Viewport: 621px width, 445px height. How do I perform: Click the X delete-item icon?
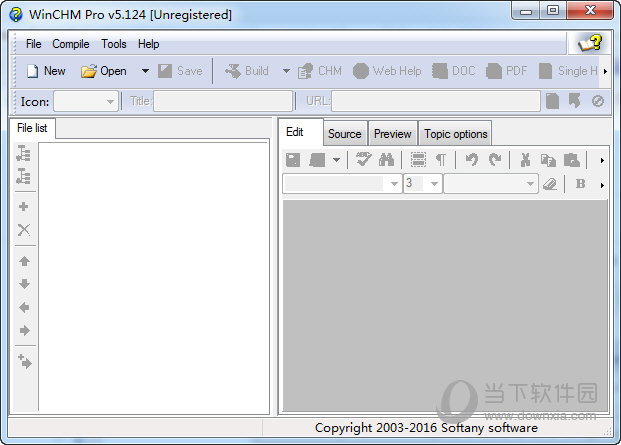[24, 230]
